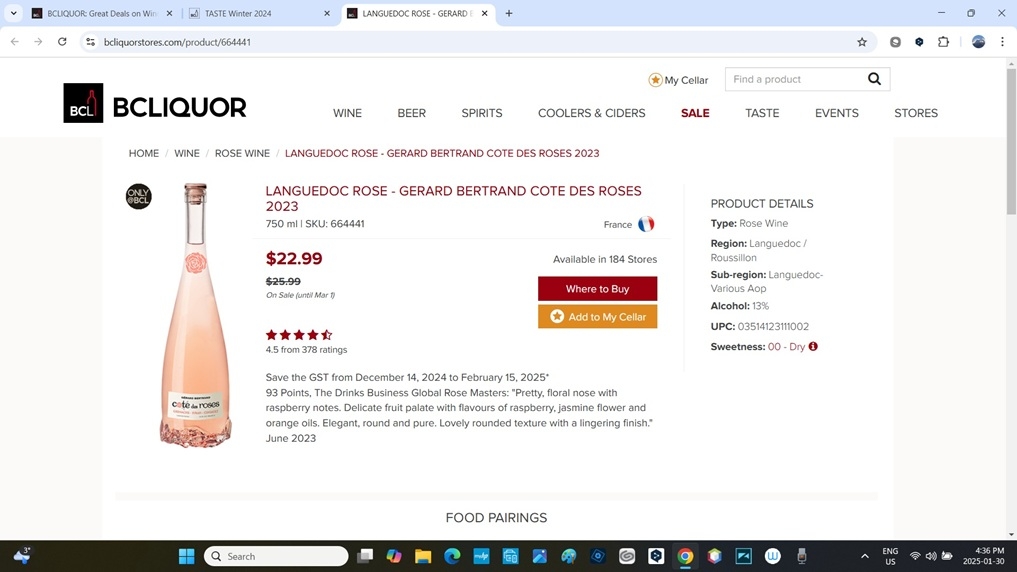Viewport: 1017px width, 572px height.
Task: Open the SALE menu item
Action: click(695, 113)
